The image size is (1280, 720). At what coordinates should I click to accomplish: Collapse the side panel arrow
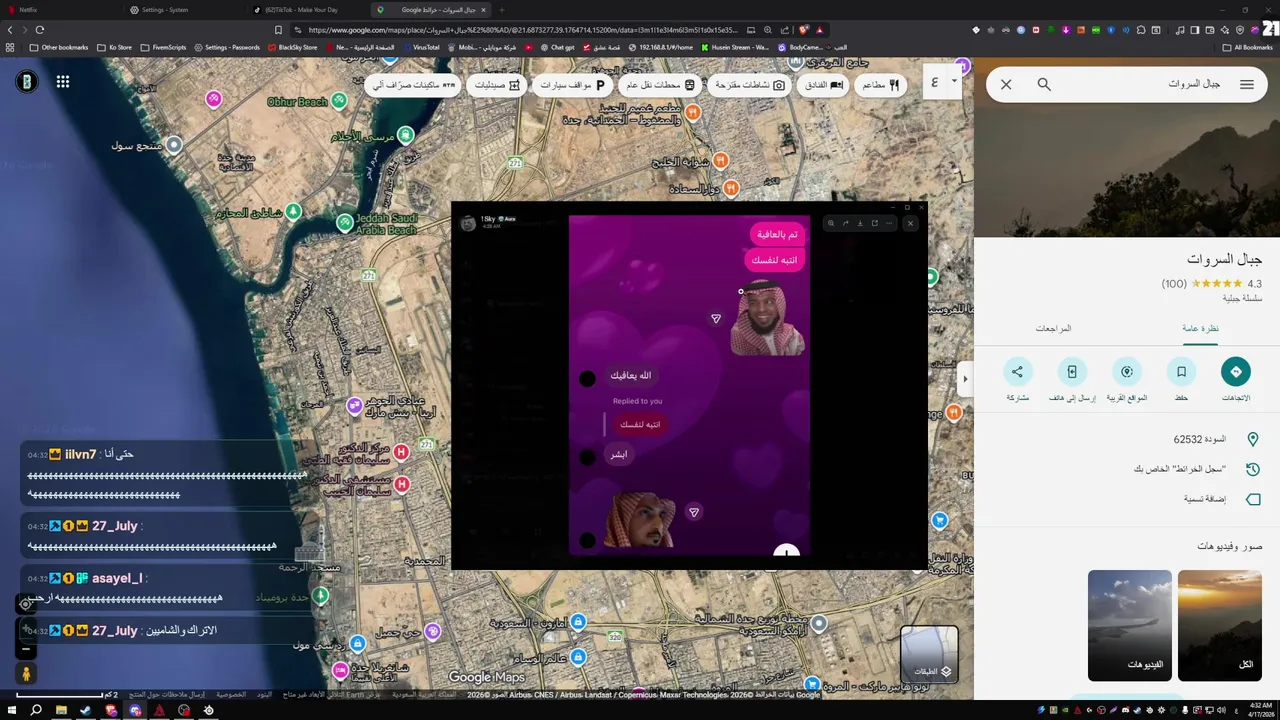coord(965,379)
